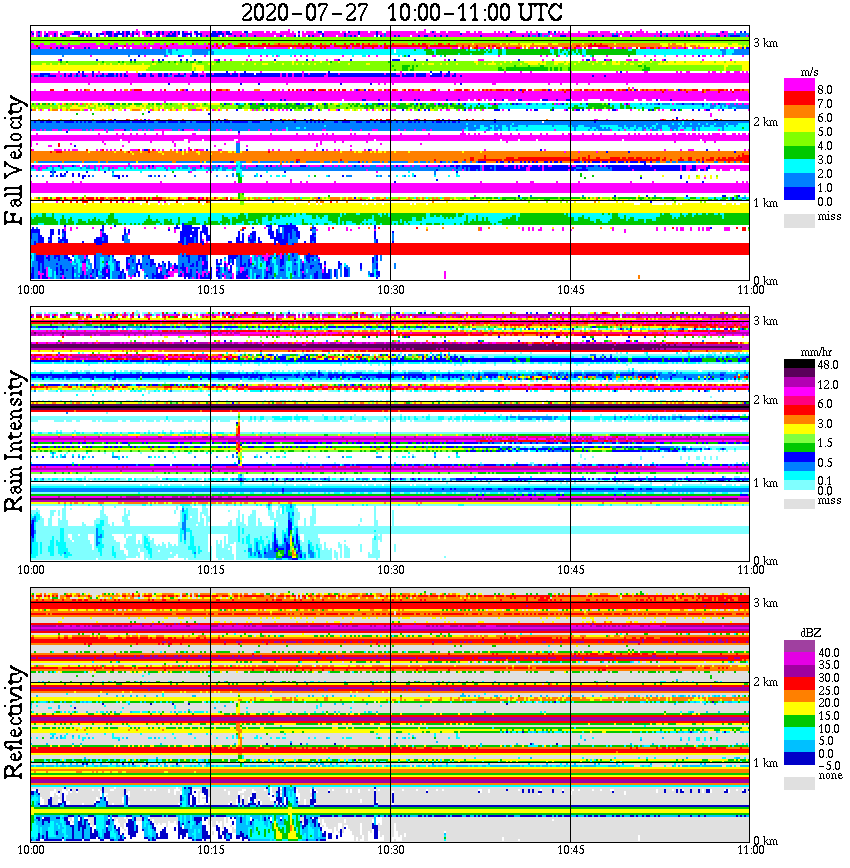Click the '2 km' height label of the Reflectivity plot
This screenshot has width=850, height=868.
765,682
